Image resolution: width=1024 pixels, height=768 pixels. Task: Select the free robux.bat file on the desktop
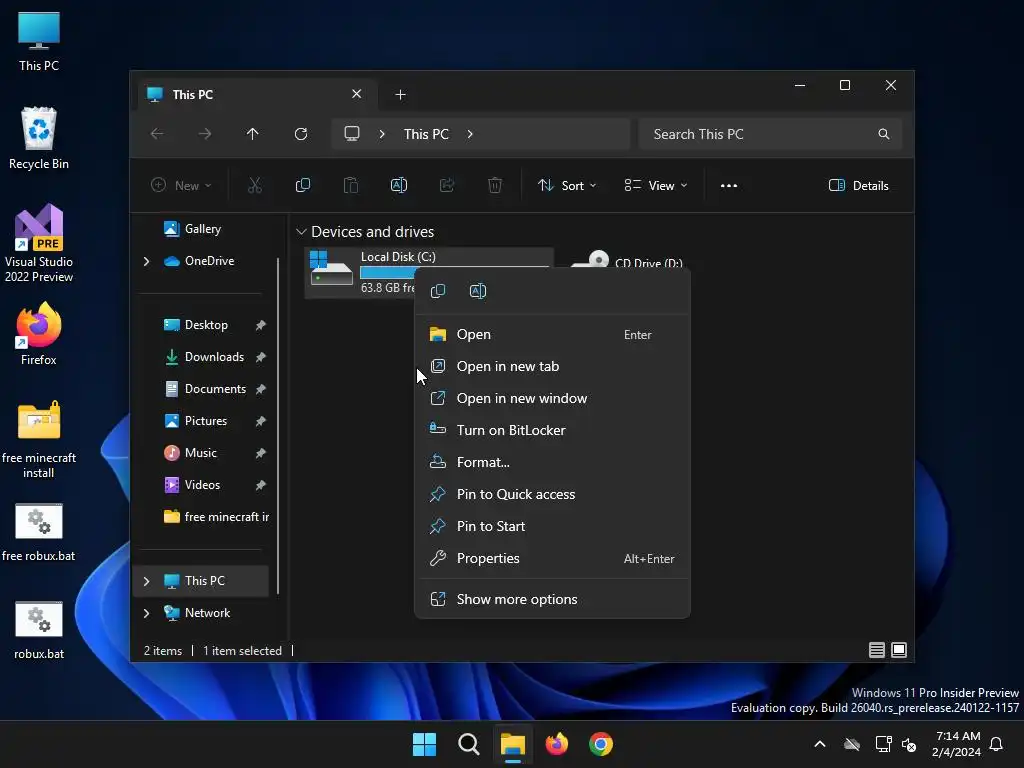point(39,532)
